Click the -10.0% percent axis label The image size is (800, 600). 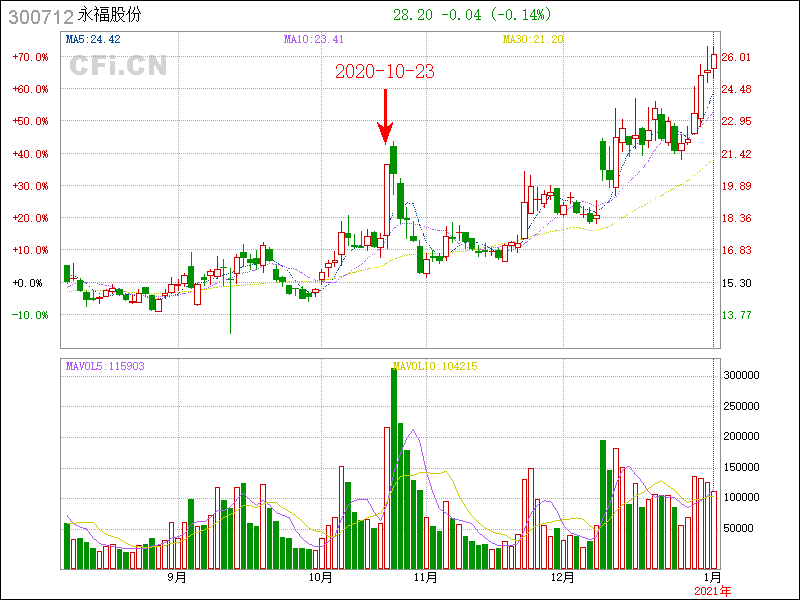pos(31,315)
